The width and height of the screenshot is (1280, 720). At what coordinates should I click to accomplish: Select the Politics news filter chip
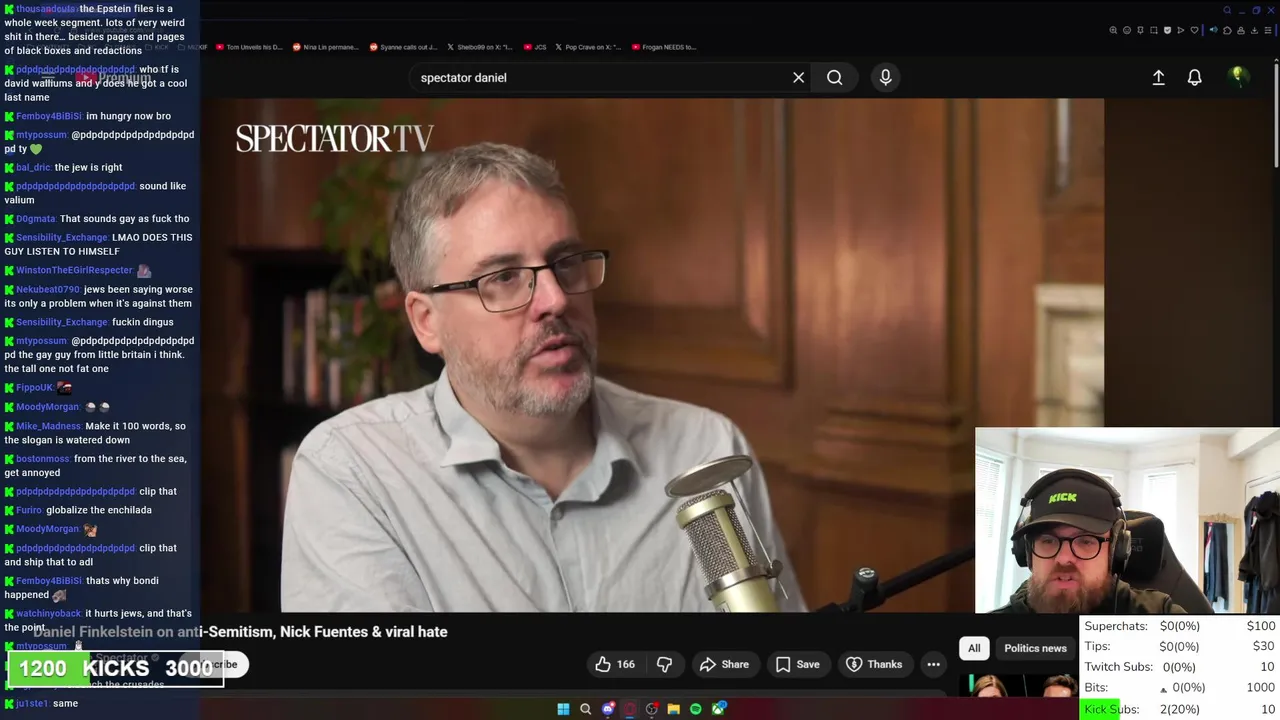1035,648
